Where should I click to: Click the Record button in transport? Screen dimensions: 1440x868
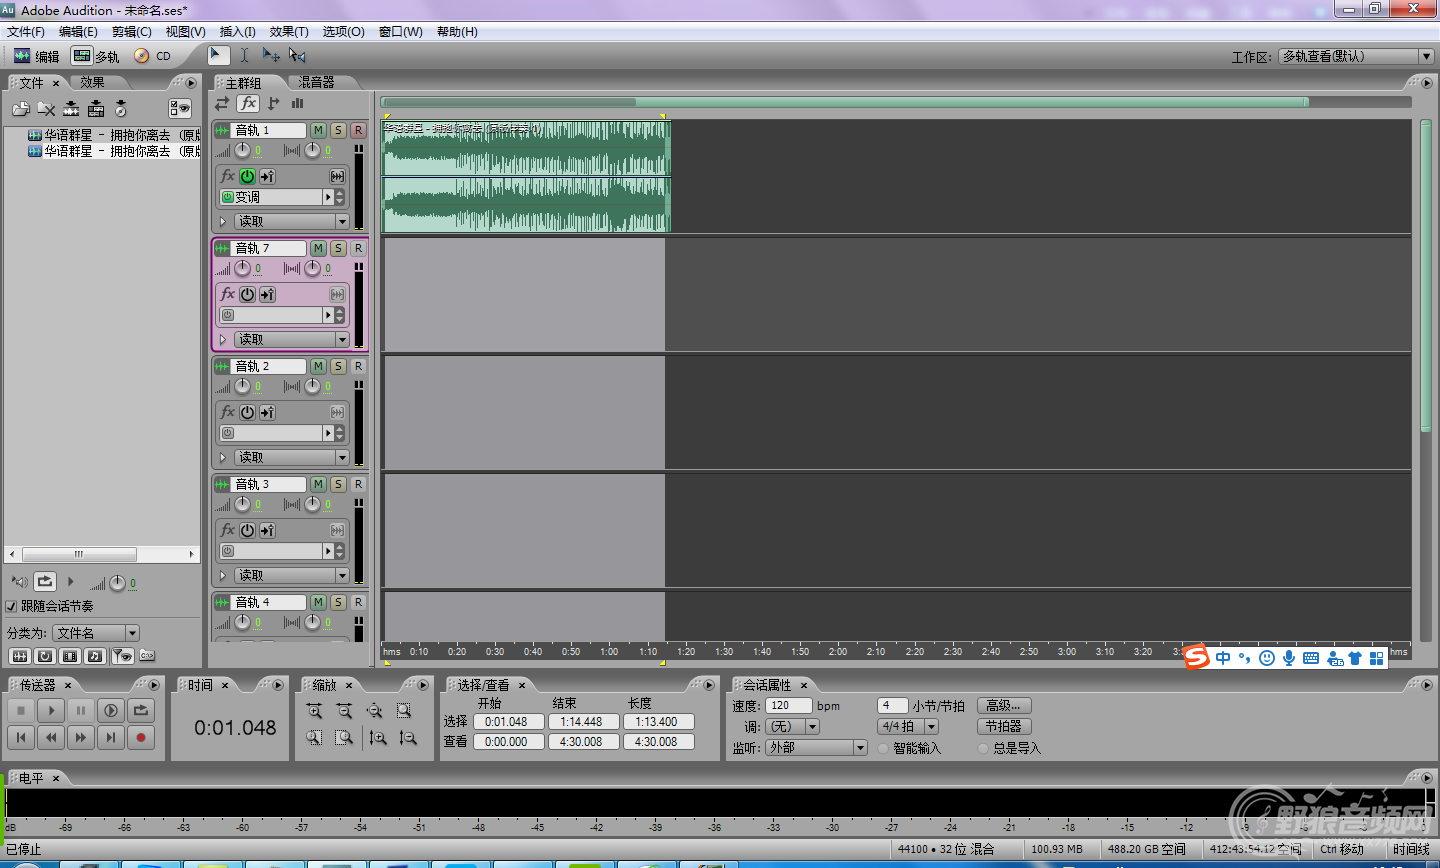[x=141, y=737]
